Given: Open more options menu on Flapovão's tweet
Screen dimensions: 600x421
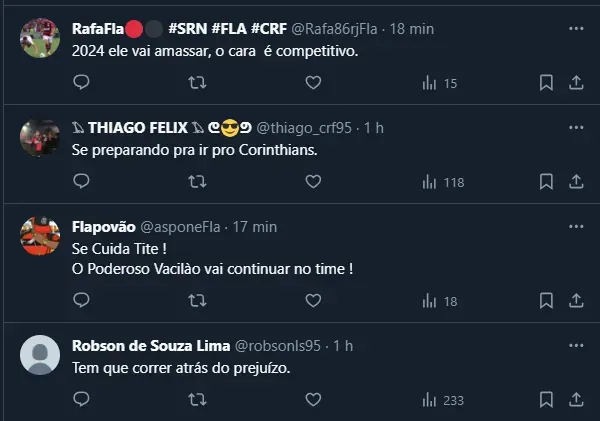Looking at the screenshot, I should coord(577,227).
